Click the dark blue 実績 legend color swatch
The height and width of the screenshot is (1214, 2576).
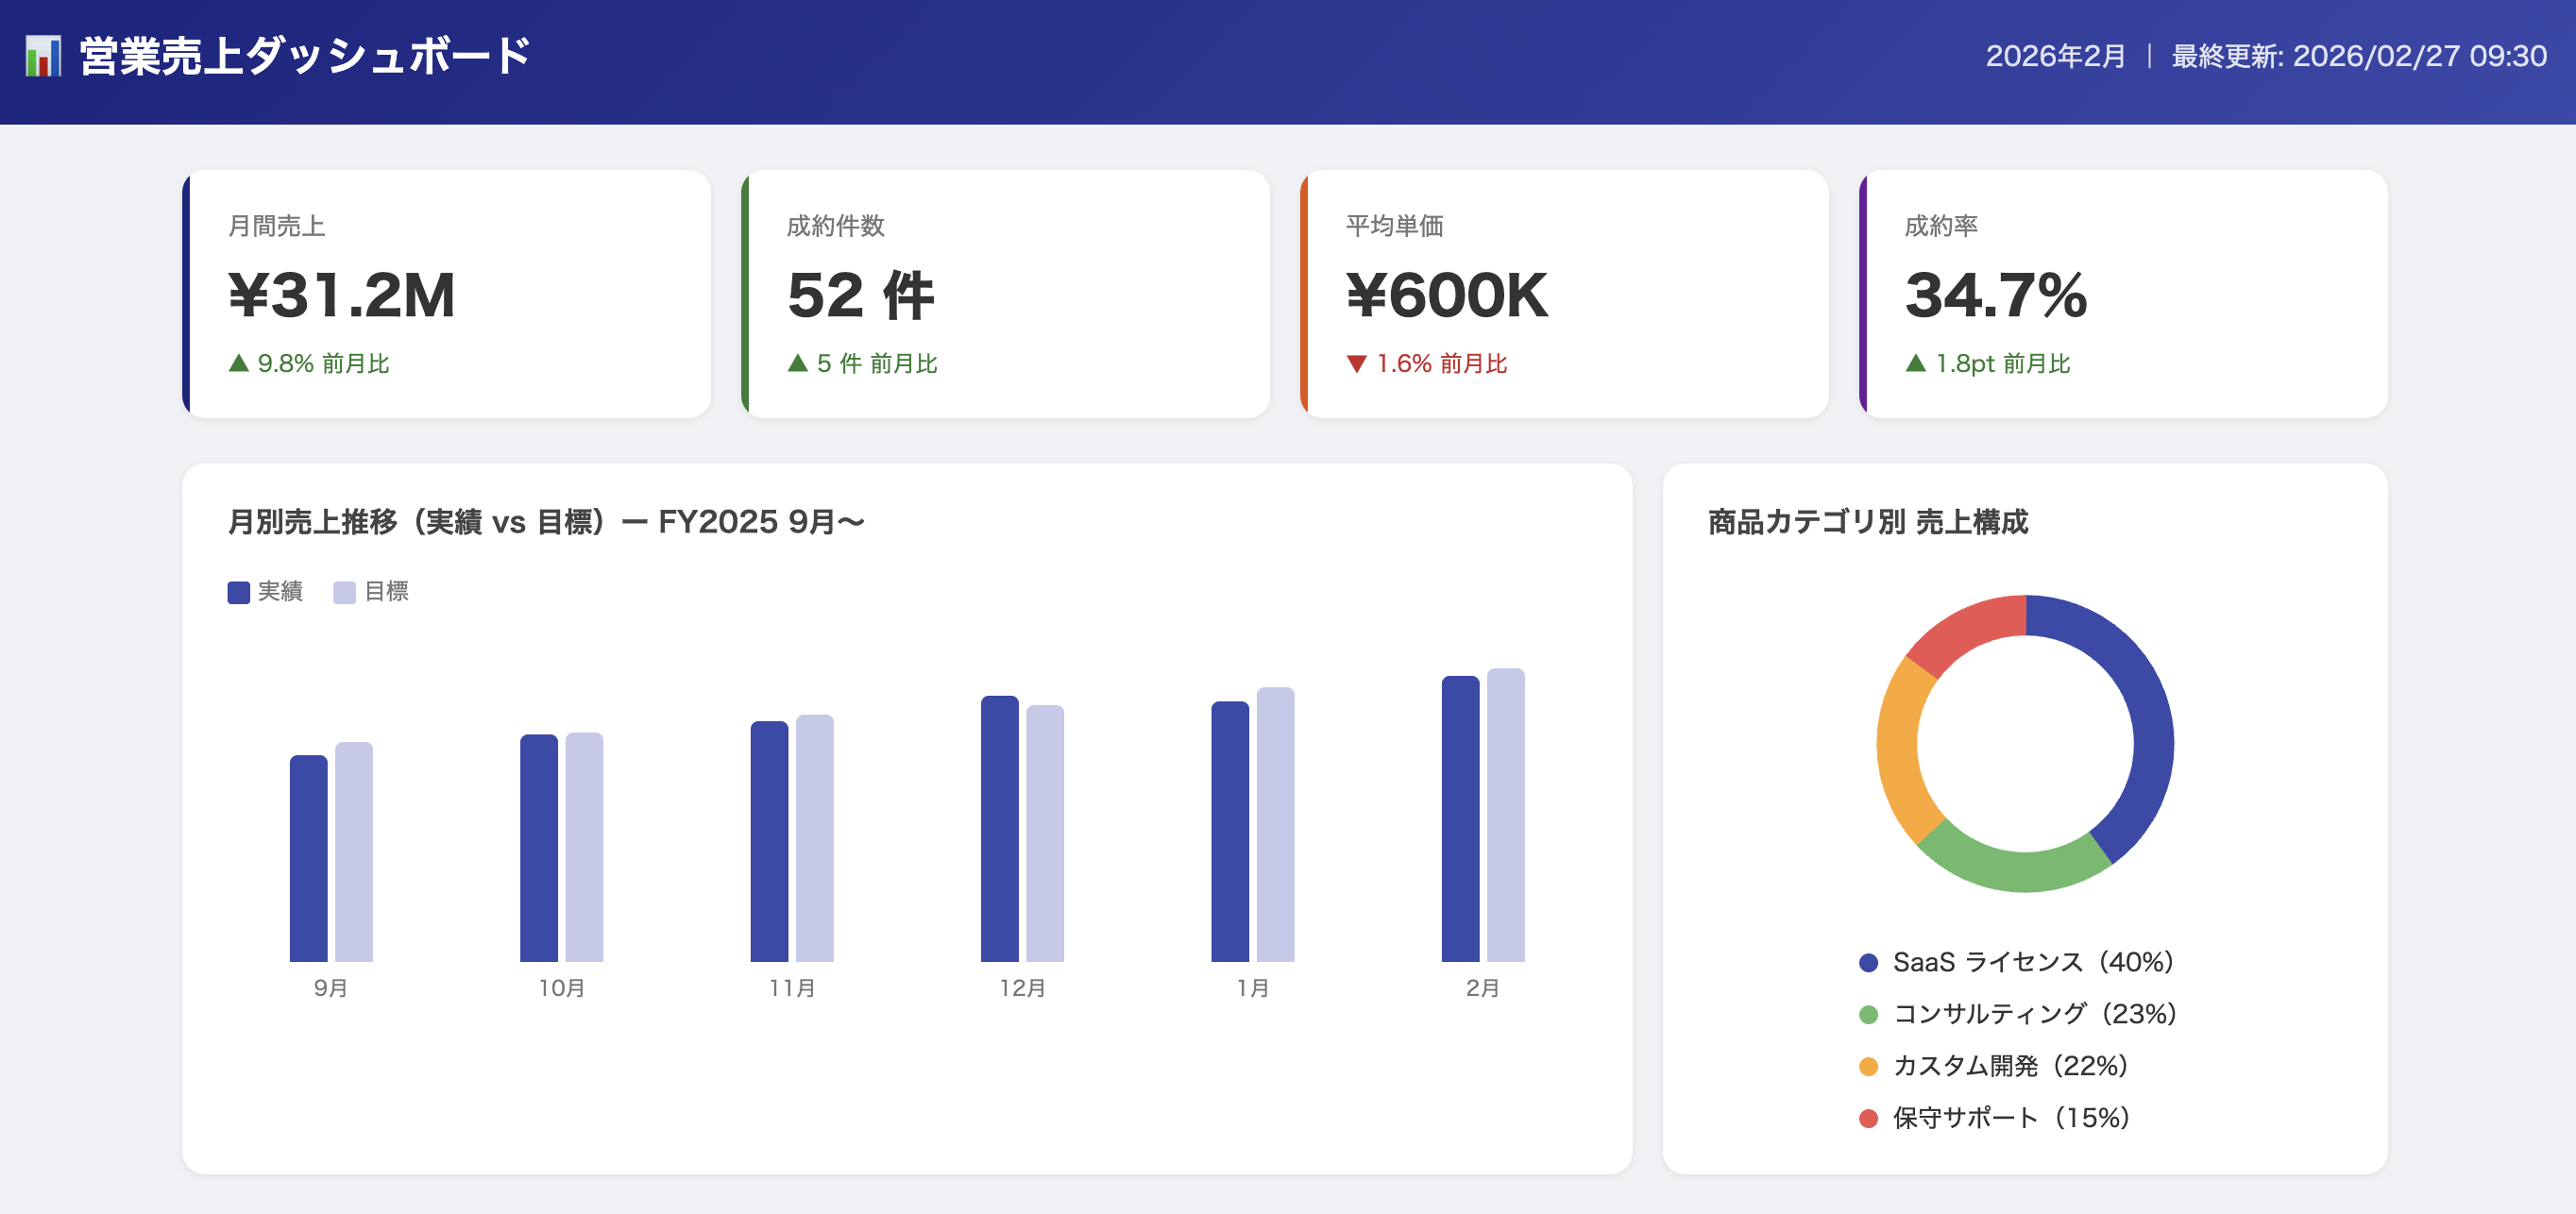(x=237, y=591)
